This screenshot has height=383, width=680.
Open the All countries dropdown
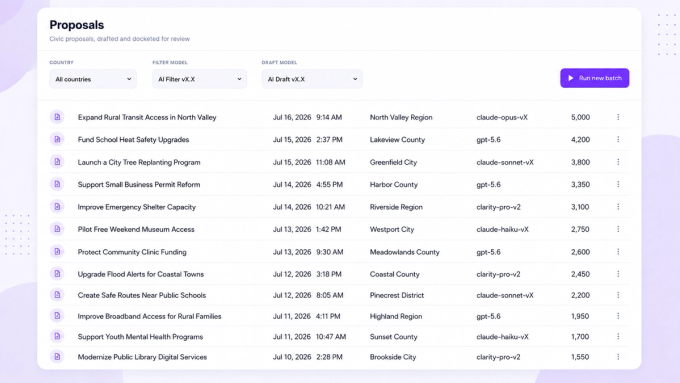93,79
